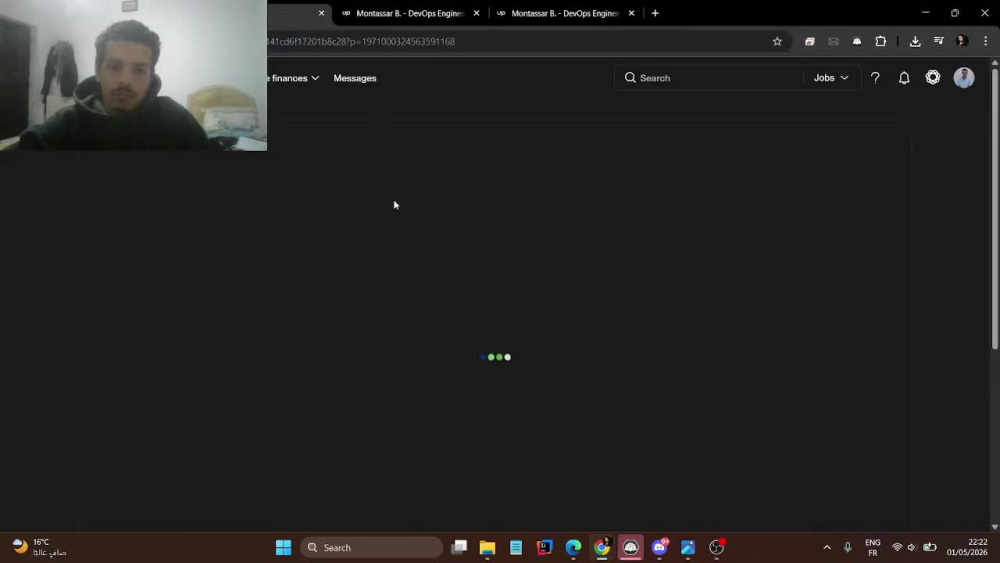This screenshot has width=1000, height=563.
Task: Open Upwork notifications bell
Action: pos(904,78)
